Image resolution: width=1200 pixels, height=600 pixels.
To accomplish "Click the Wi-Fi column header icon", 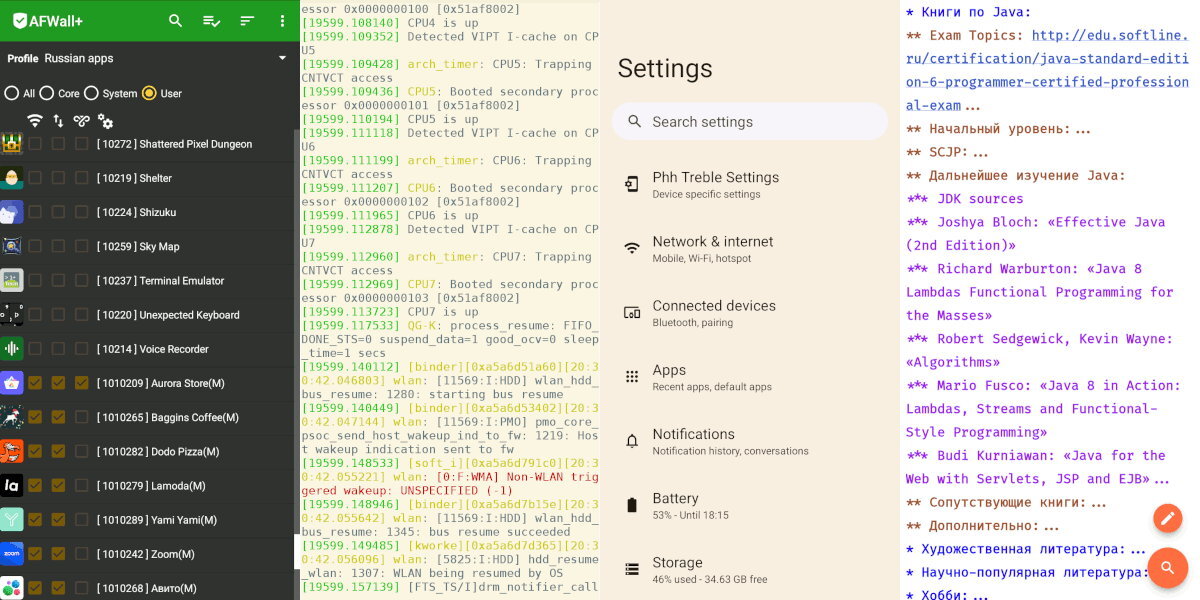I will (x=35, y=121).
